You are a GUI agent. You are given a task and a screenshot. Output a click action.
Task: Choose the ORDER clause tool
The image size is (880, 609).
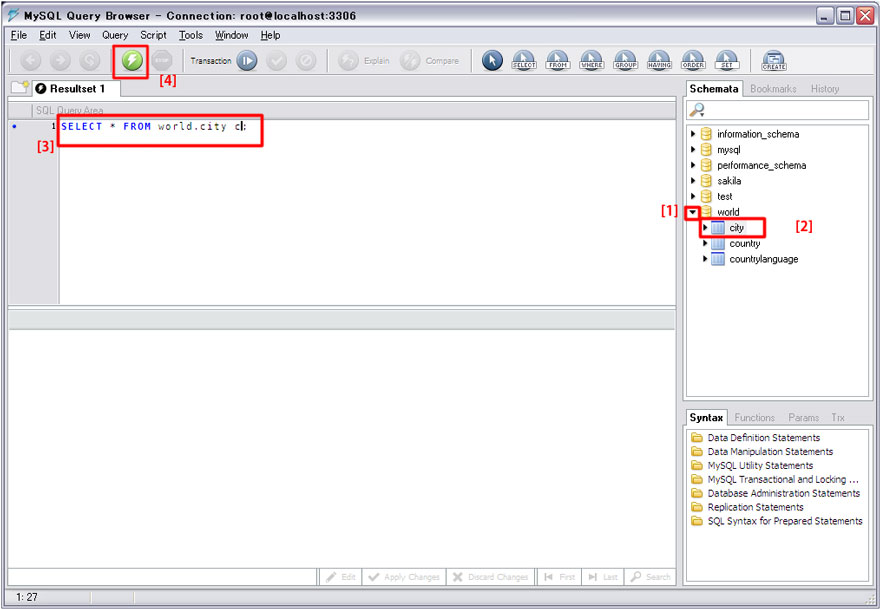(693, 61)
